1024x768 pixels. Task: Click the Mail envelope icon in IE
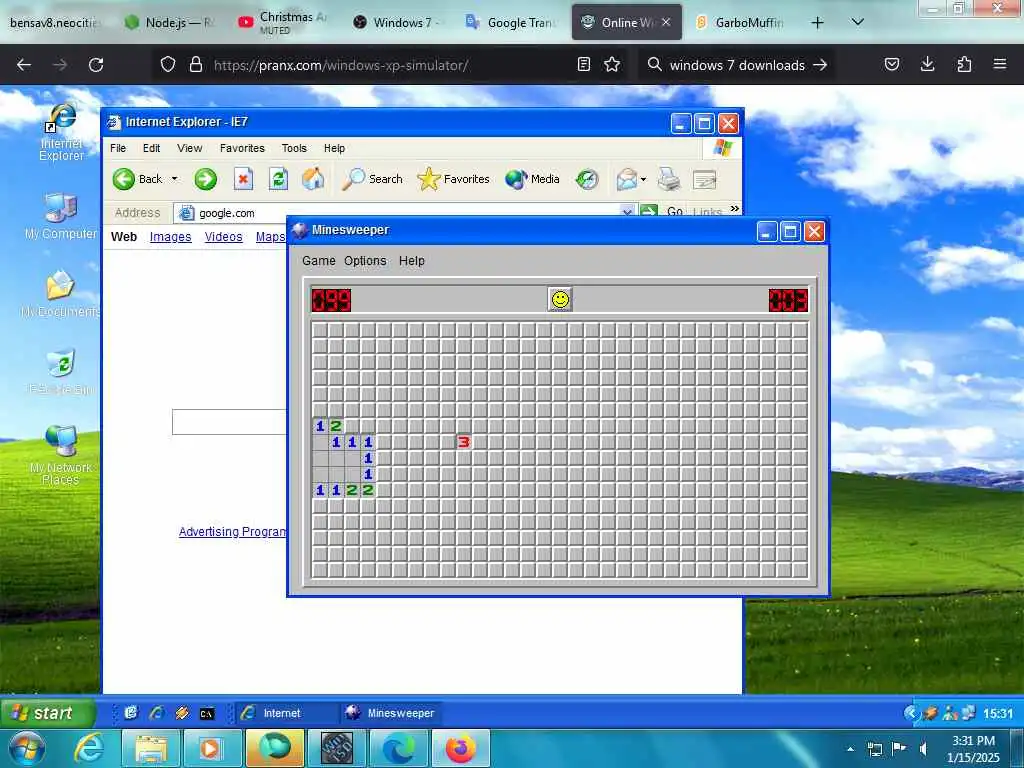(x=626, y=179)
